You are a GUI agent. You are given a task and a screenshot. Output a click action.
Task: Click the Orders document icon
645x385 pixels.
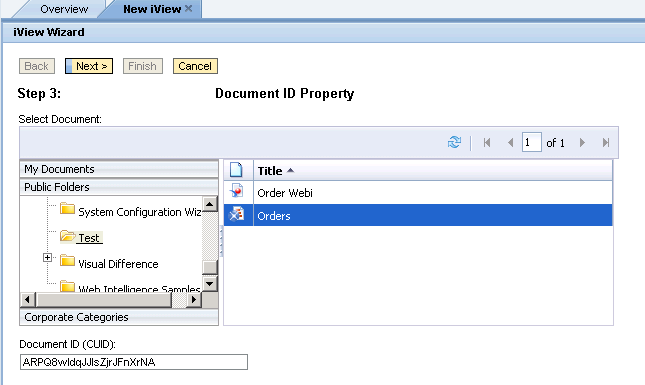click(237, 214)
